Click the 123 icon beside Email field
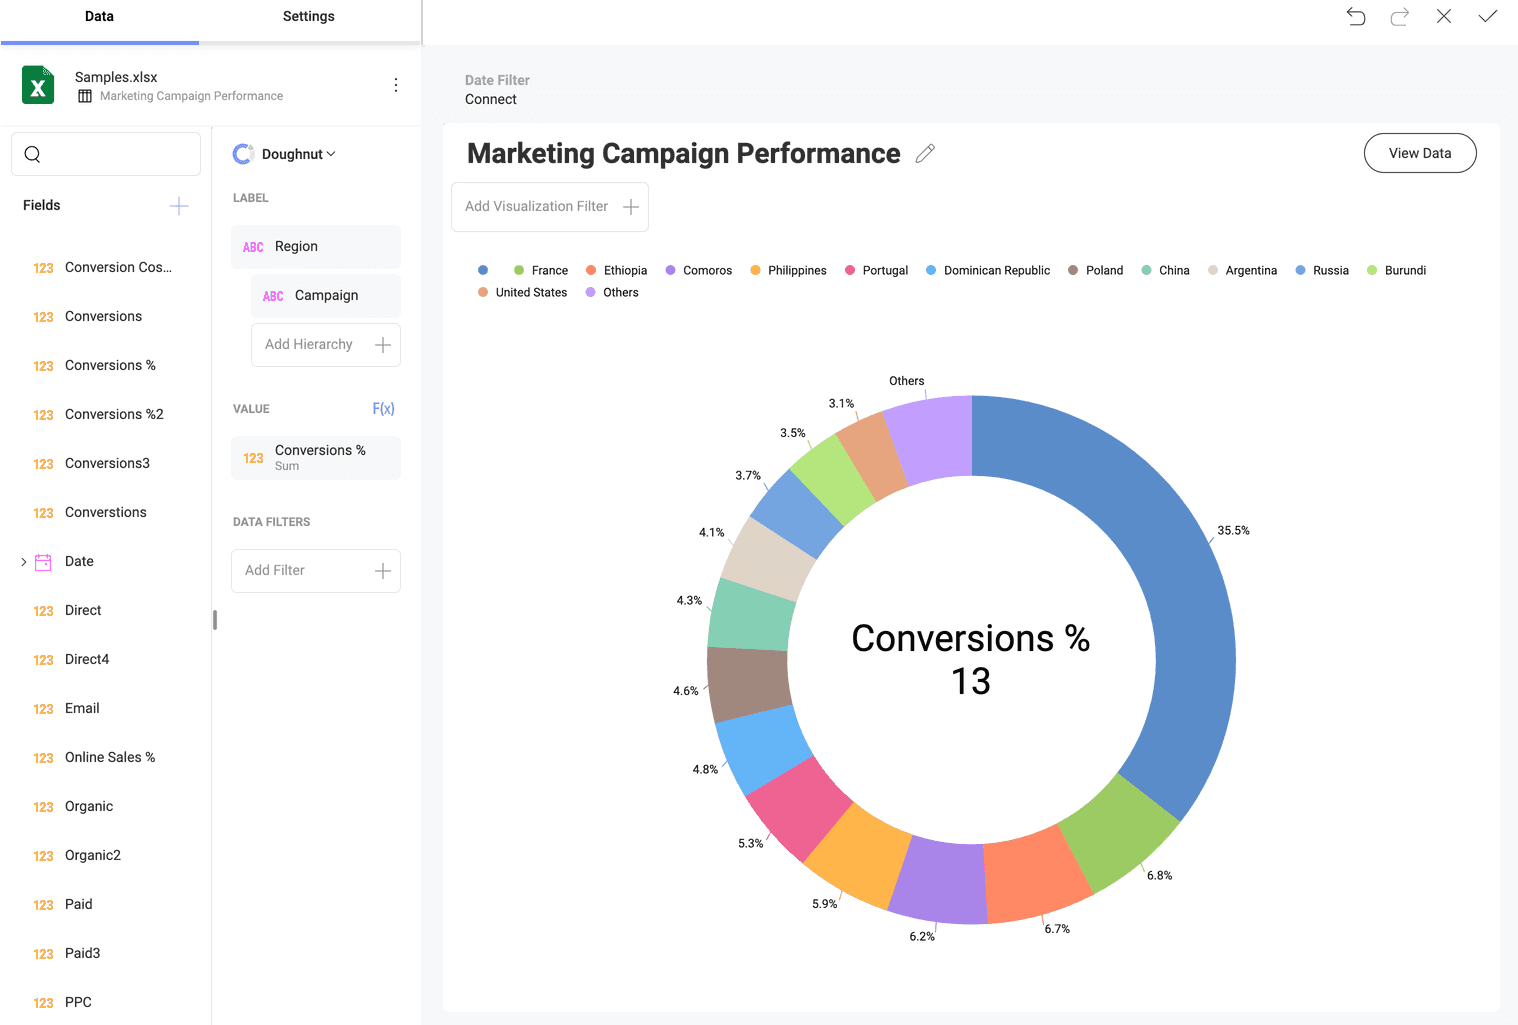The width and height of the screenshot is (1518, 1025). (x=43, y=709)
